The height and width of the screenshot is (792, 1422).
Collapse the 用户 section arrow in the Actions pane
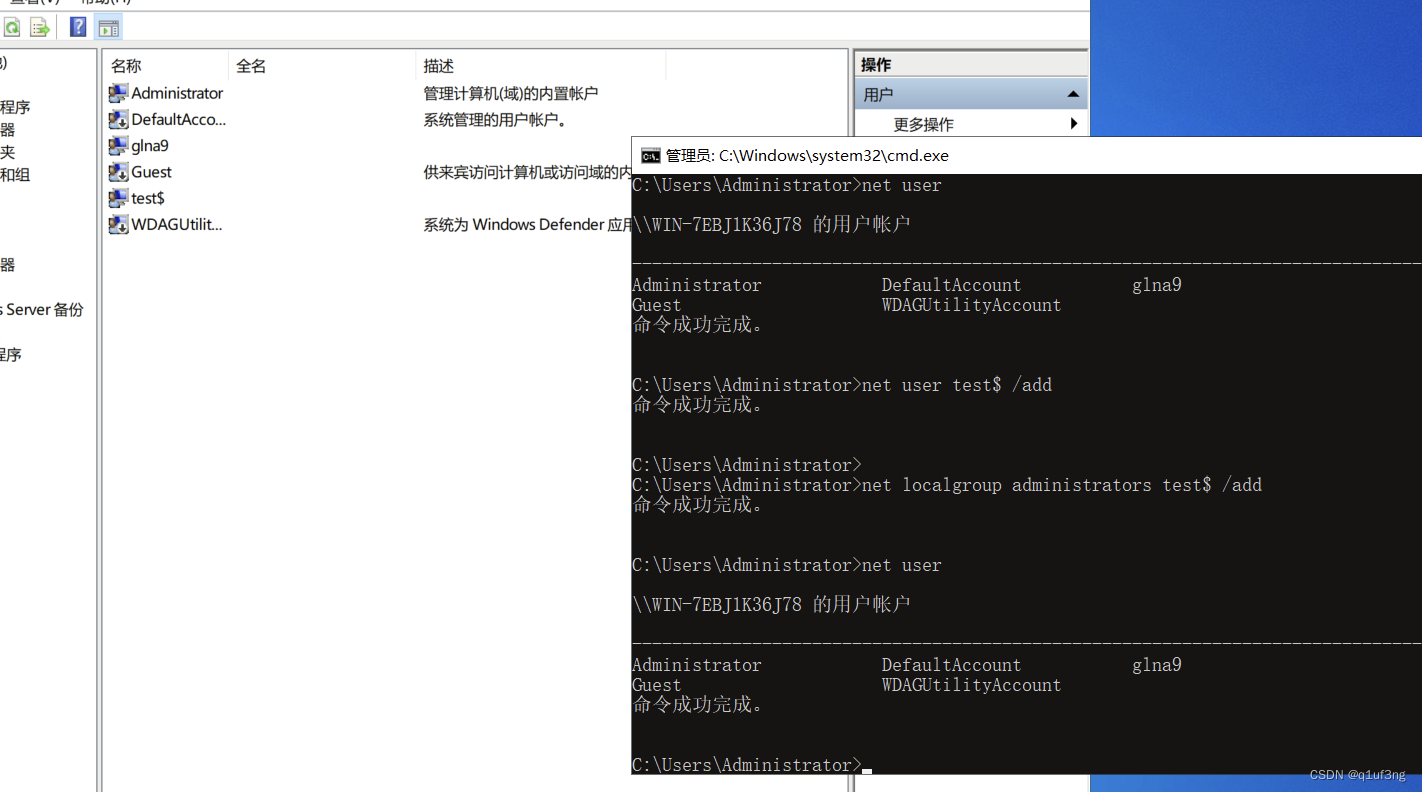coord(1073,94)
